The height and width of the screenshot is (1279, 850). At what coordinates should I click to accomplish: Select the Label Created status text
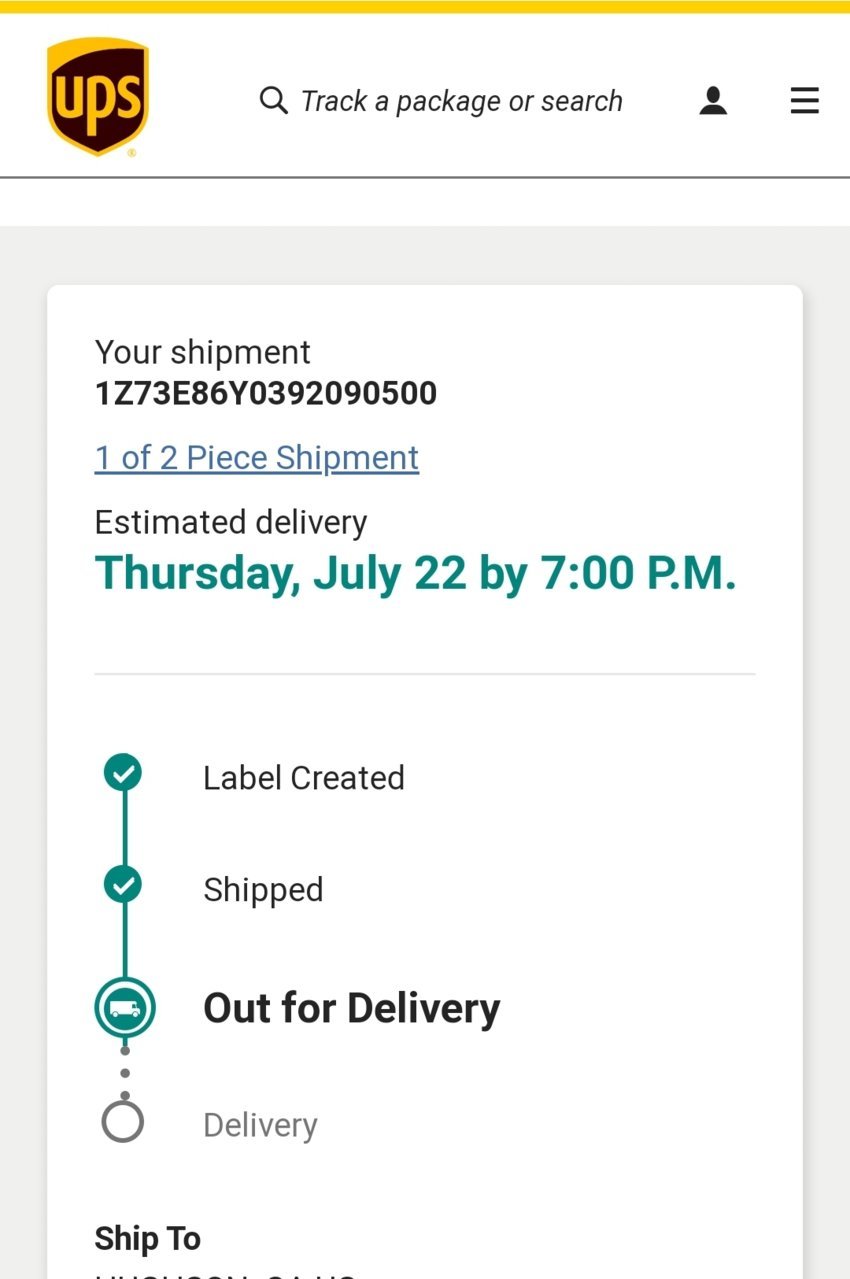coord(304,778)
